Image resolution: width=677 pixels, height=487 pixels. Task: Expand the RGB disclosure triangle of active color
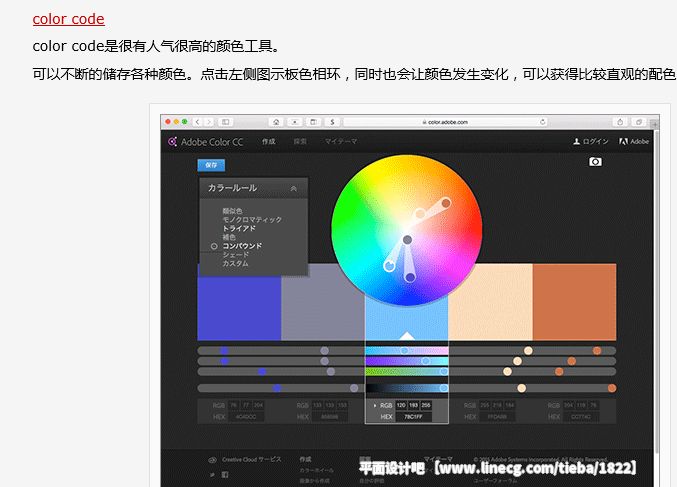[374, 405]
